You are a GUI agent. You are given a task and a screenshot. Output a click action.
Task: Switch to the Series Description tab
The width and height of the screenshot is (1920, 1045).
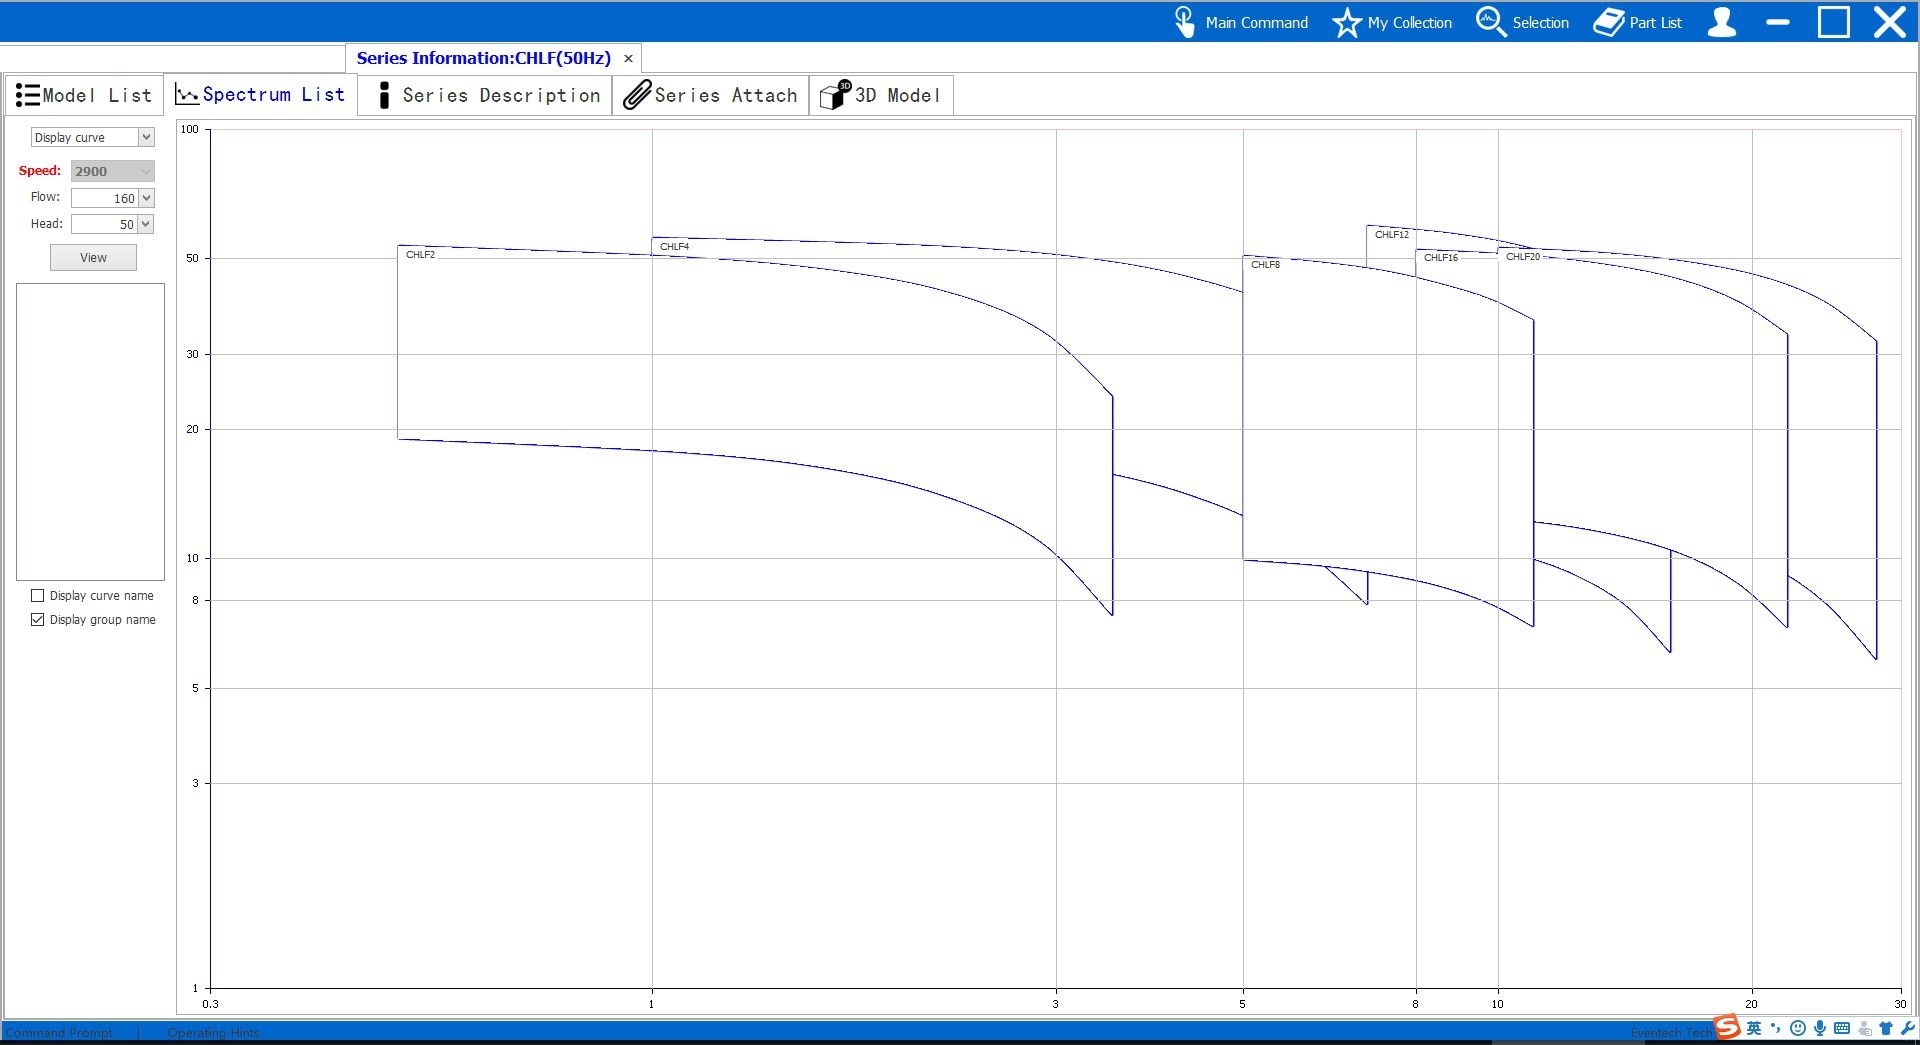485,96
